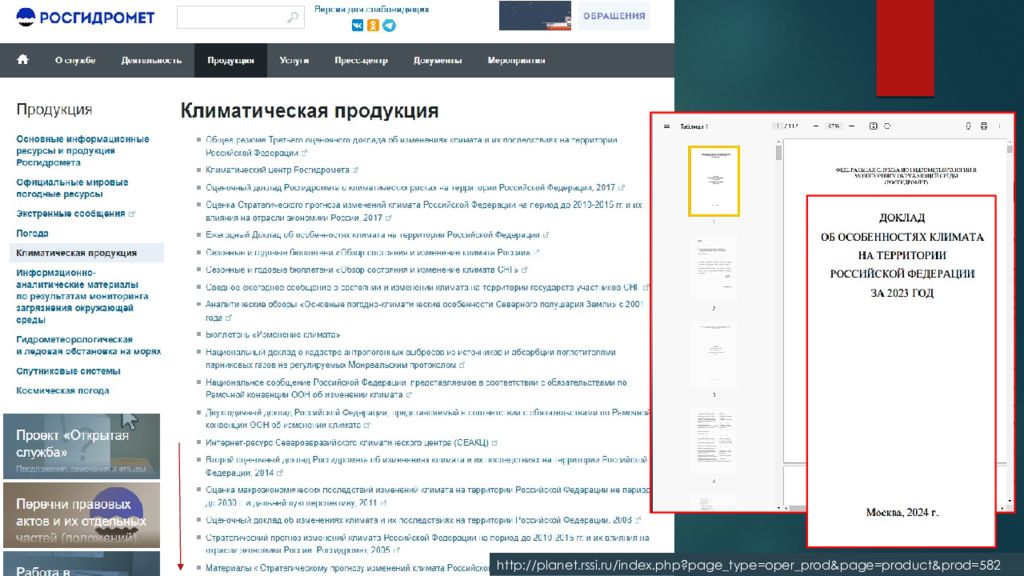The width and height of the screenshot is (1024, 576).
Task: Click the planet.rssi.ru URL text
Action: 748,566
